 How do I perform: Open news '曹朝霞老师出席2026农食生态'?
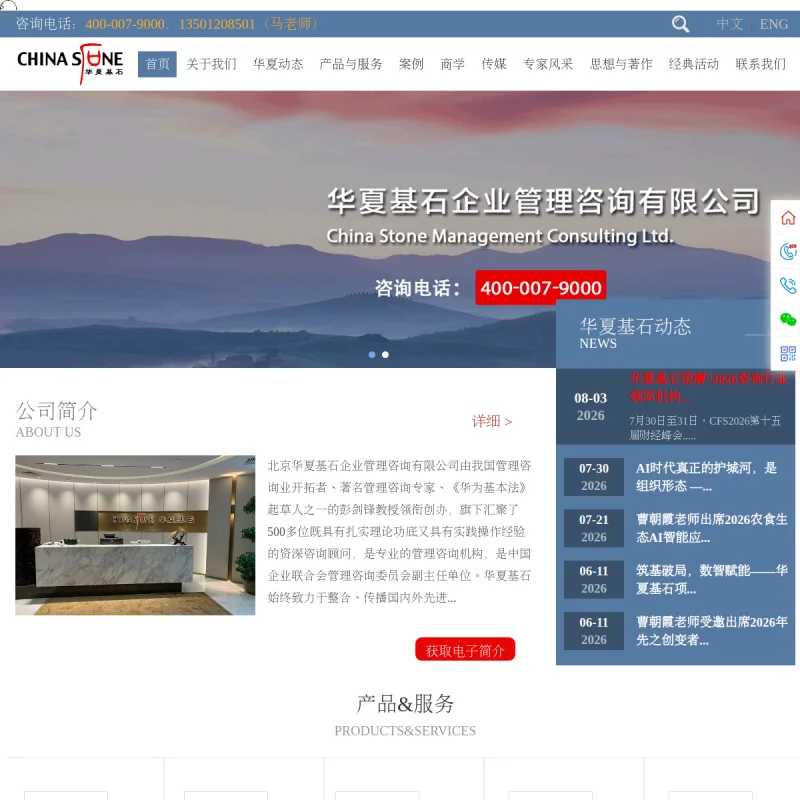[x=712, y=528]
